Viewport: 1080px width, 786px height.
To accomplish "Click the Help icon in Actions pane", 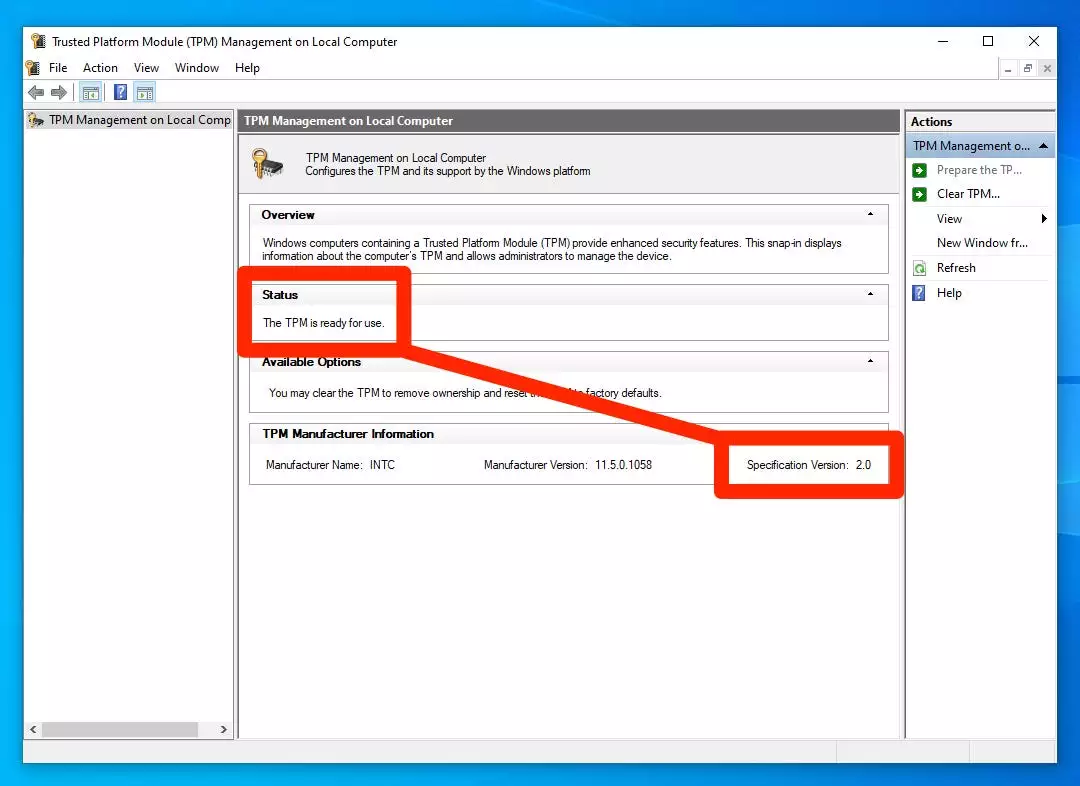I will 920,293.
